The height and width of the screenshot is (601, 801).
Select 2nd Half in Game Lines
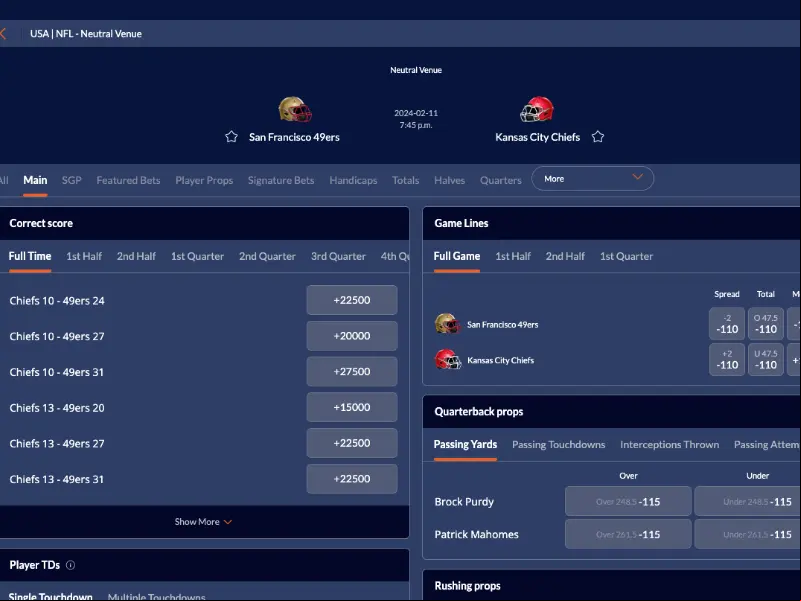565,256
